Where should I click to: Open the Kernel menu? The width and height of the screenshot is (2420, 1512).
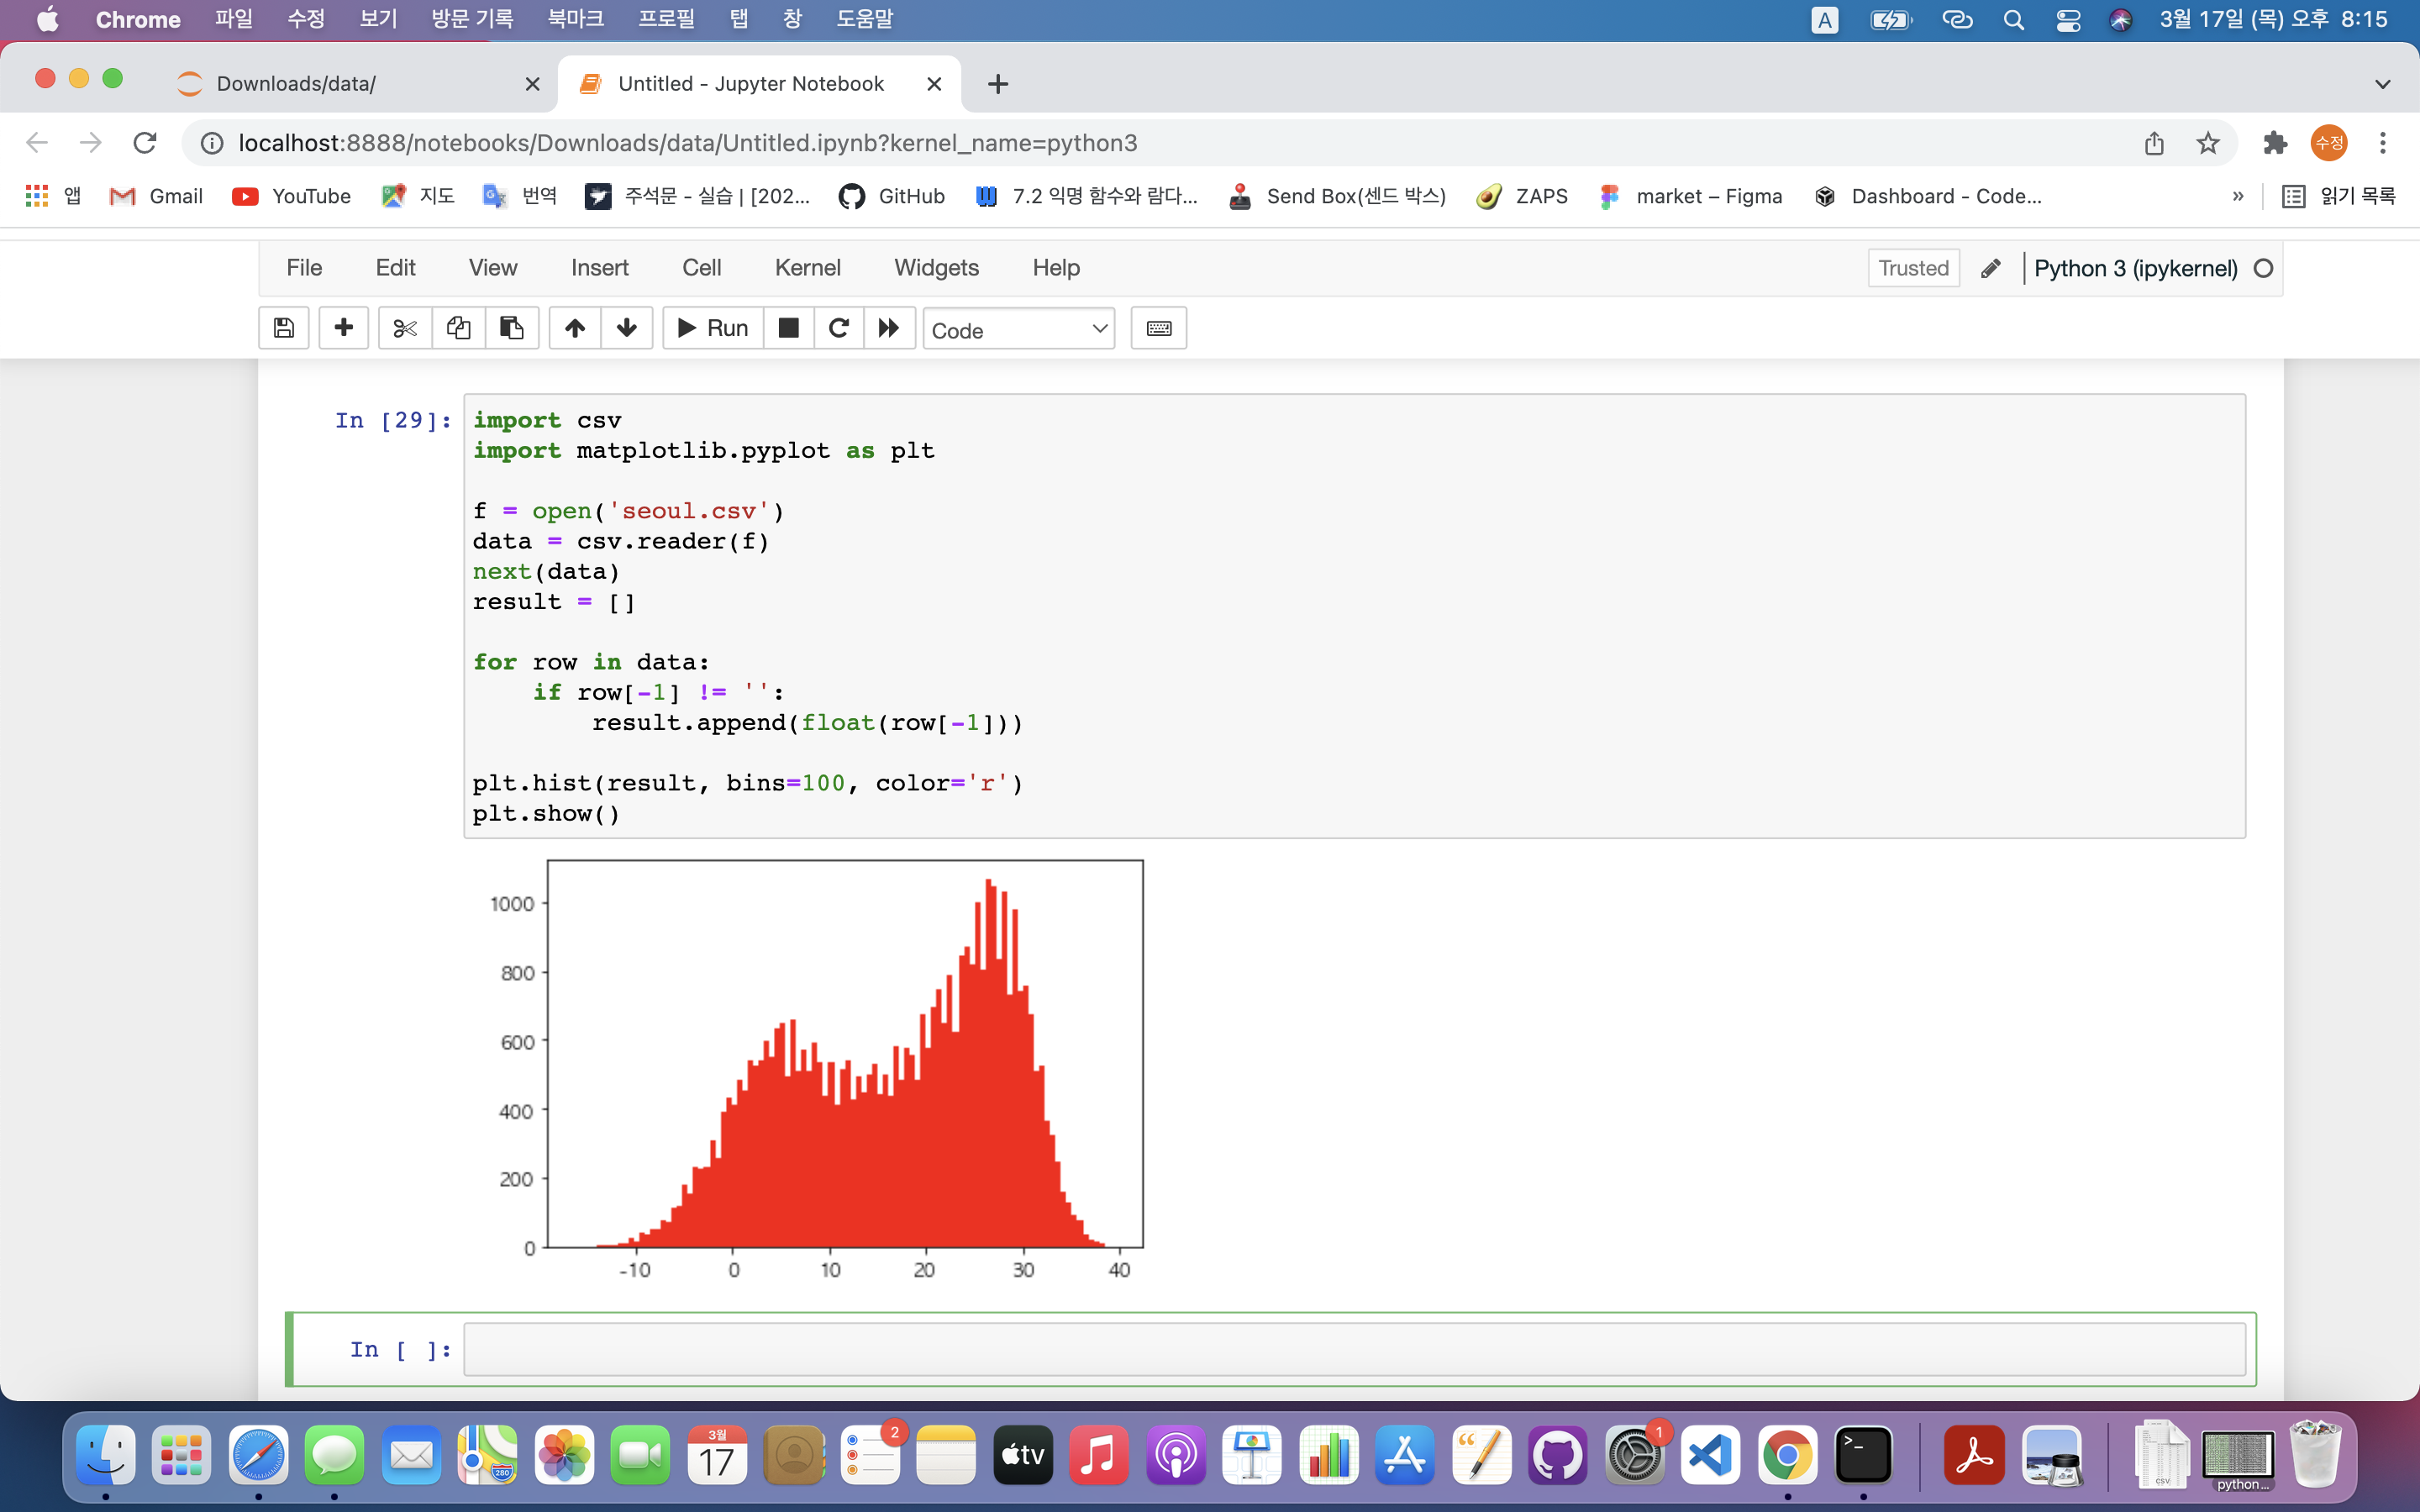click(807, 268)
